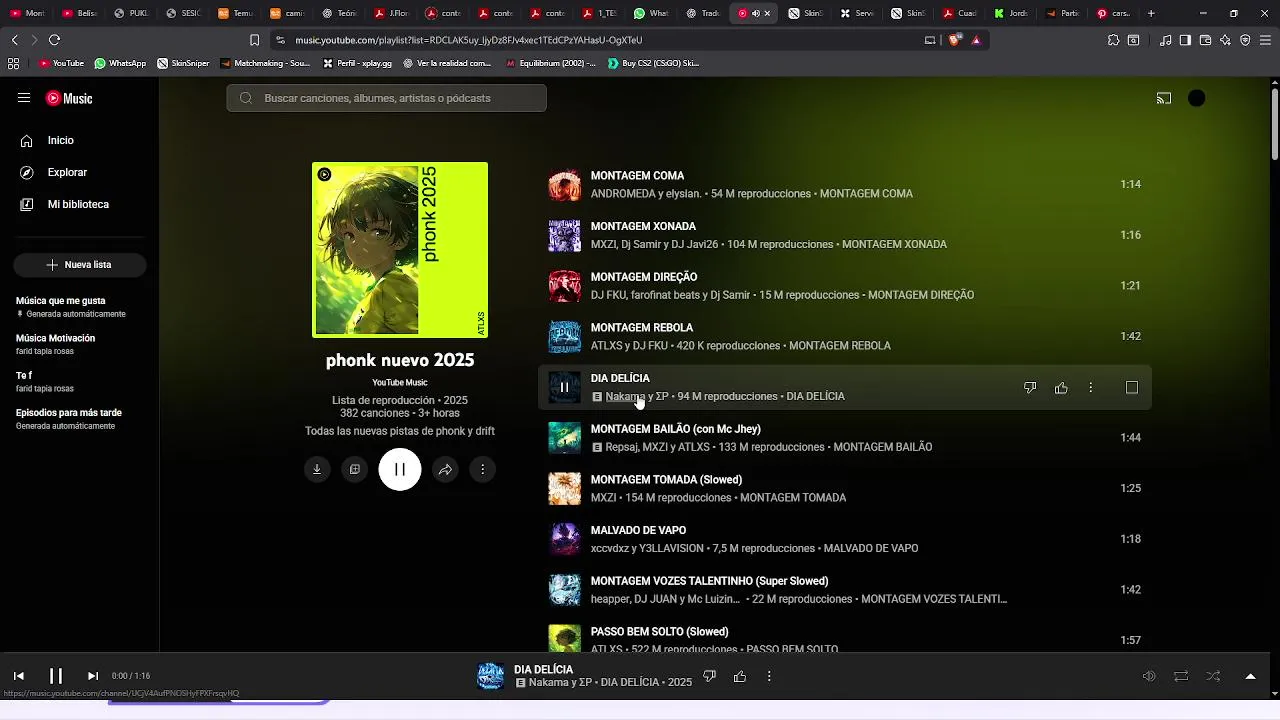Open DIA DELÍCIA row three-dot menu
Screen dimensions: 1280x720
click(x=1091, y=388)
